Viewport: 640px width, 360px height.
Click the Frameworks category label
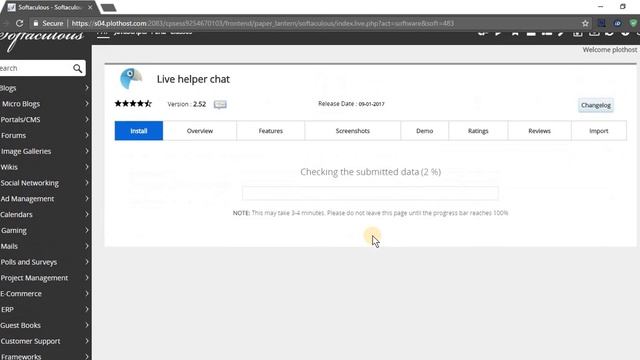pyautogui.click(x=21, y=356)
